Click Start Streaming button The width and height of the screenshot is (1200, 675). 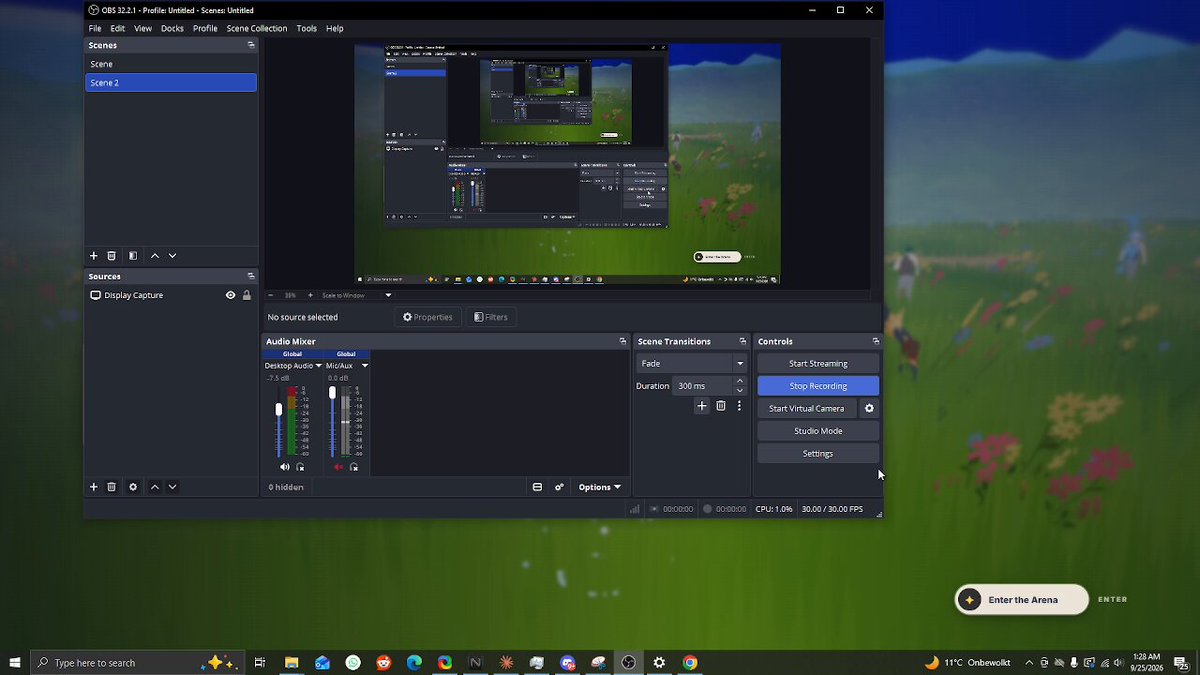818,364
